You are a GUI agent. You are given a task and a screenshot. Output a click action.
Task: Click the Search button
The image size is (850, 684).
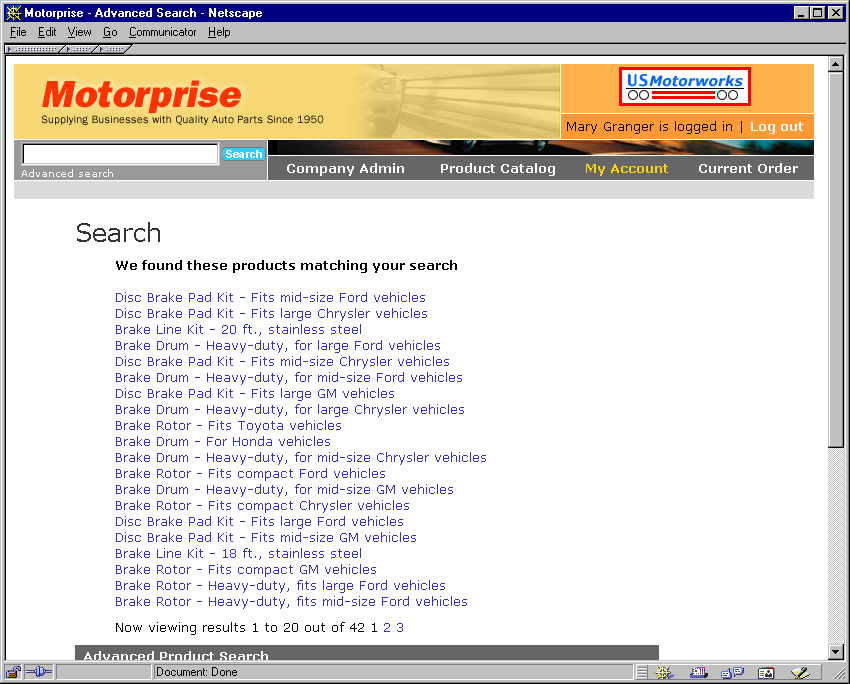(244, 154)
